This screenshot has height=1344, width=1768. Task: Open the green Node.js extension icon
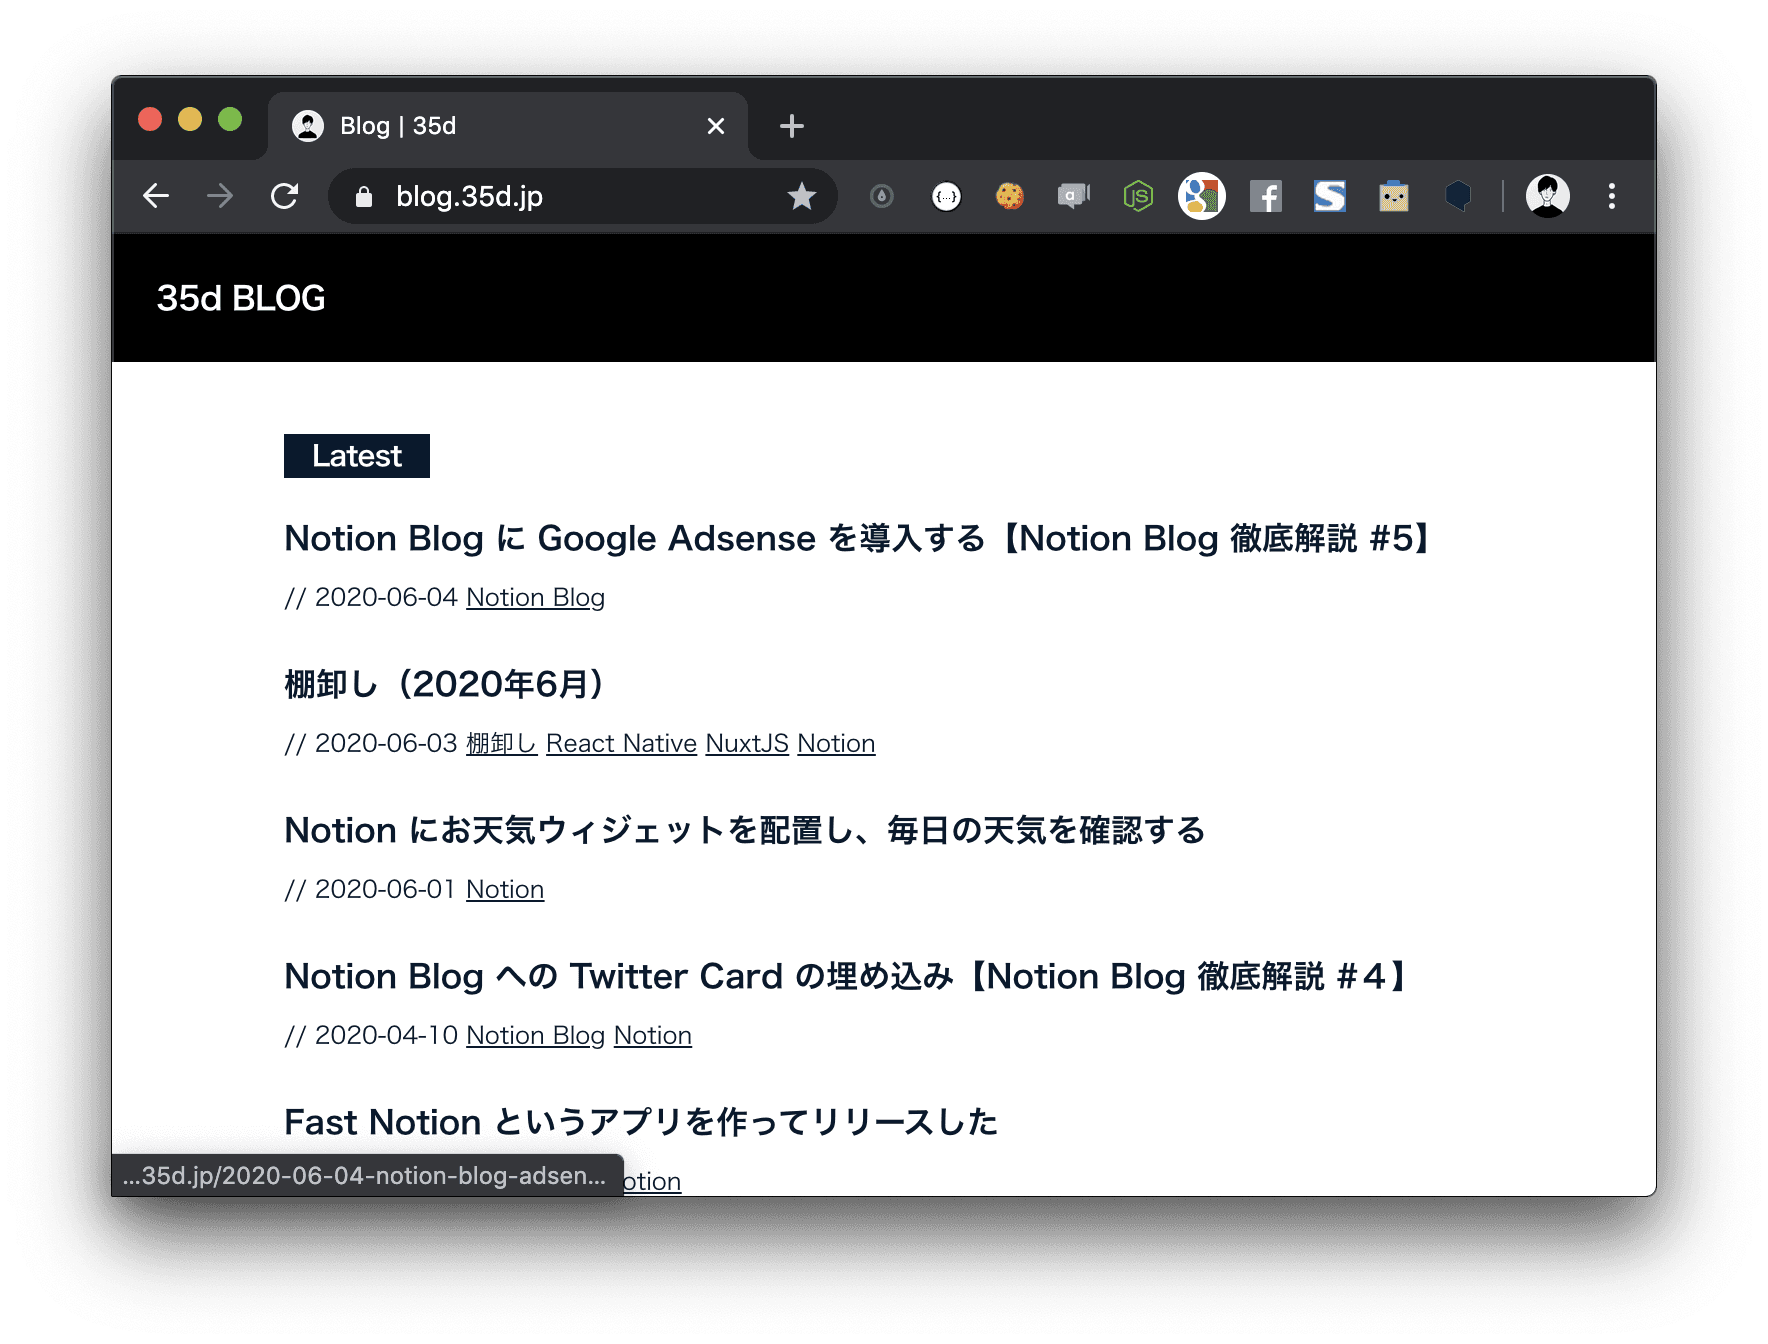click(1138, 196)
